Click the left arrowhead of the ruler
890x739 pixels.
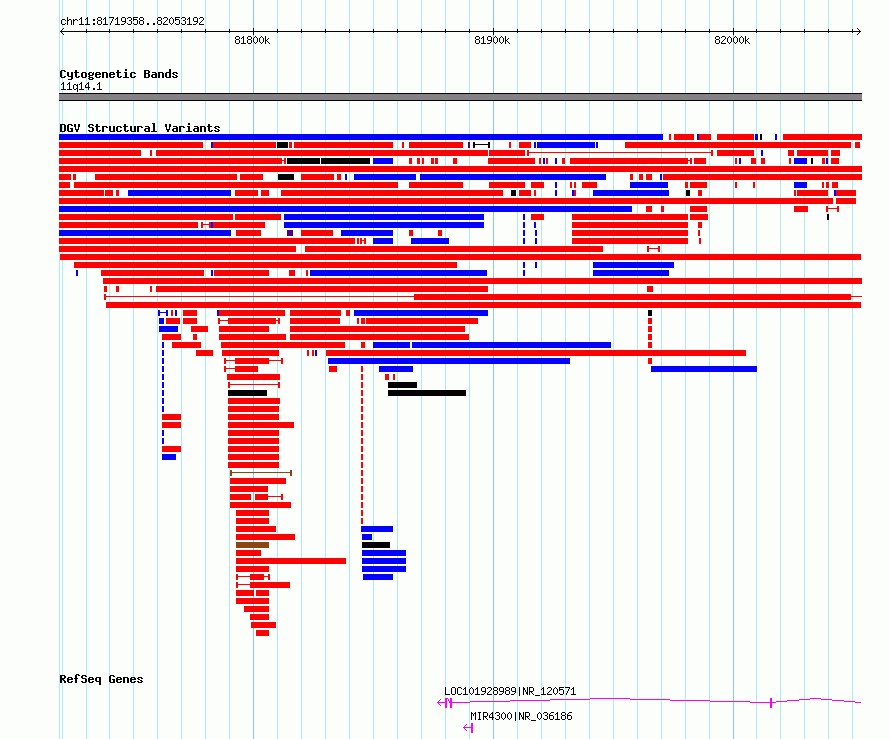tap(62, 31)
